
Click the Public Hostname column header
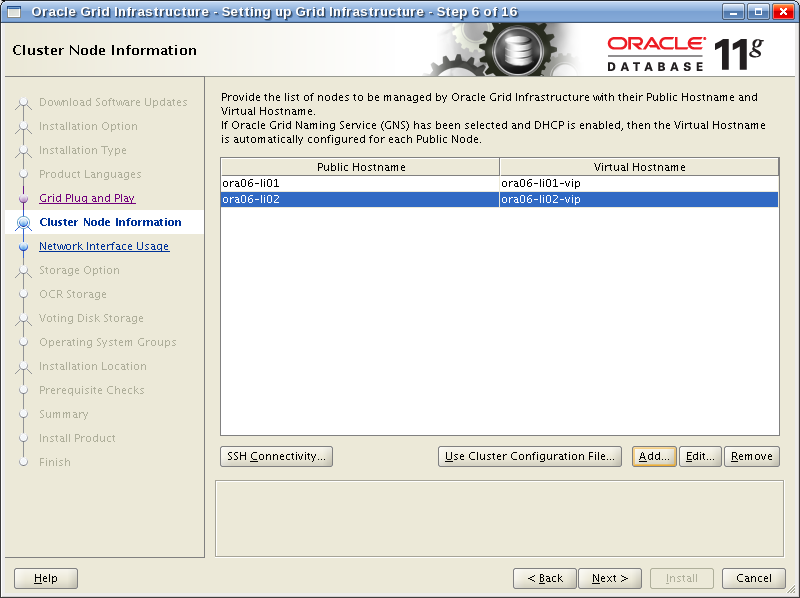[x=360, y=167]
